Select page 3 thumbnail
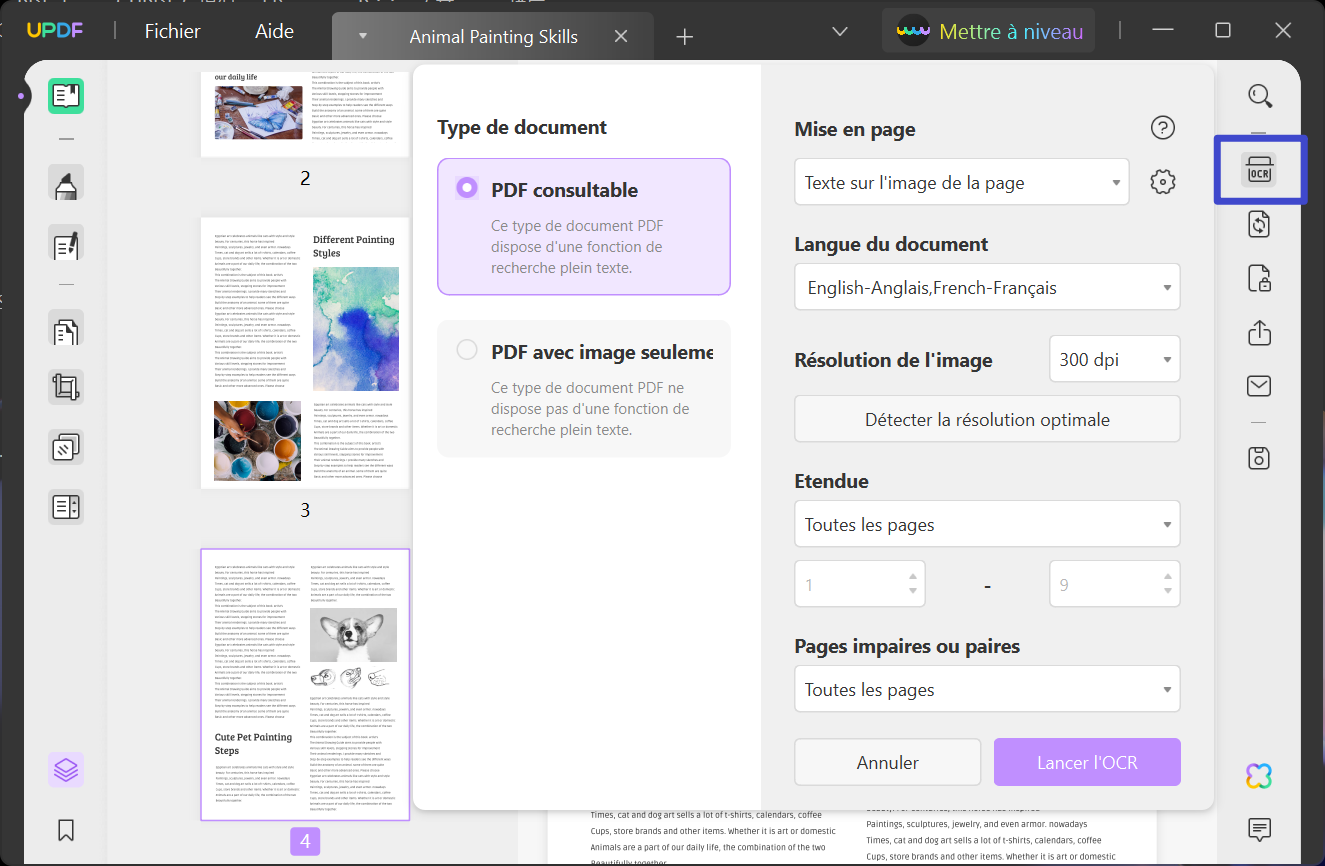 305,353
